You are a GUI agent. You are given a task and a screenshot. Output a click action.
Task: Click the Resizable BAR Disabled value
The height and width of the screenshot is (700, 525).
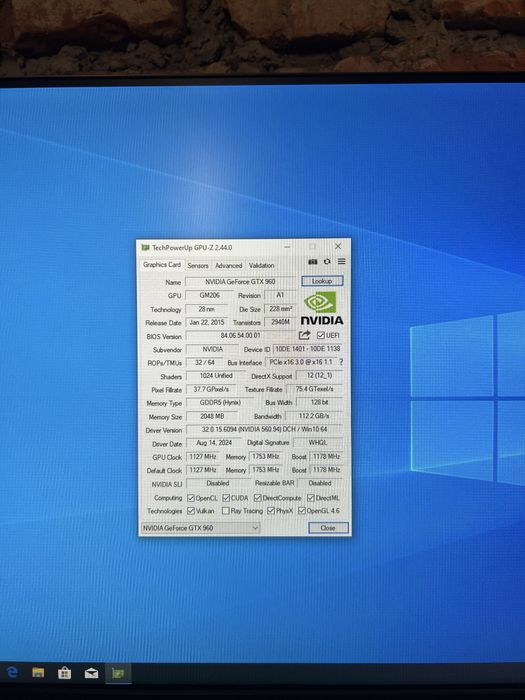320,483
